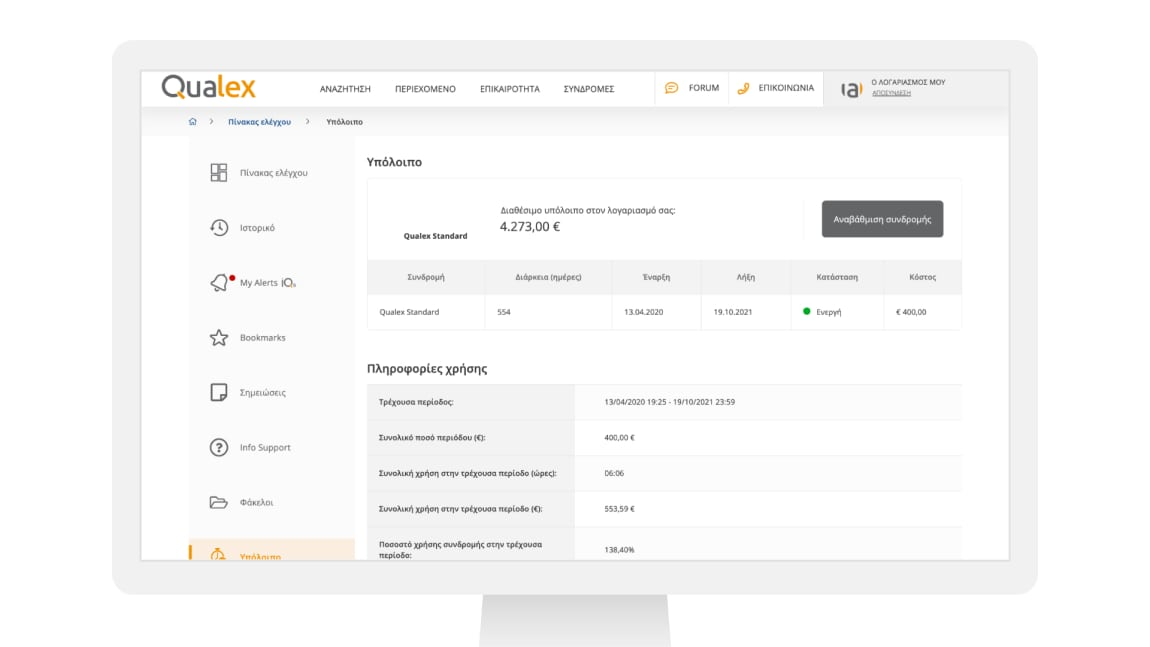Screen dimensions: 1150x647
Task: Select Πίνακας ελέγχου in sidebar
Action: tap(274, 173)
